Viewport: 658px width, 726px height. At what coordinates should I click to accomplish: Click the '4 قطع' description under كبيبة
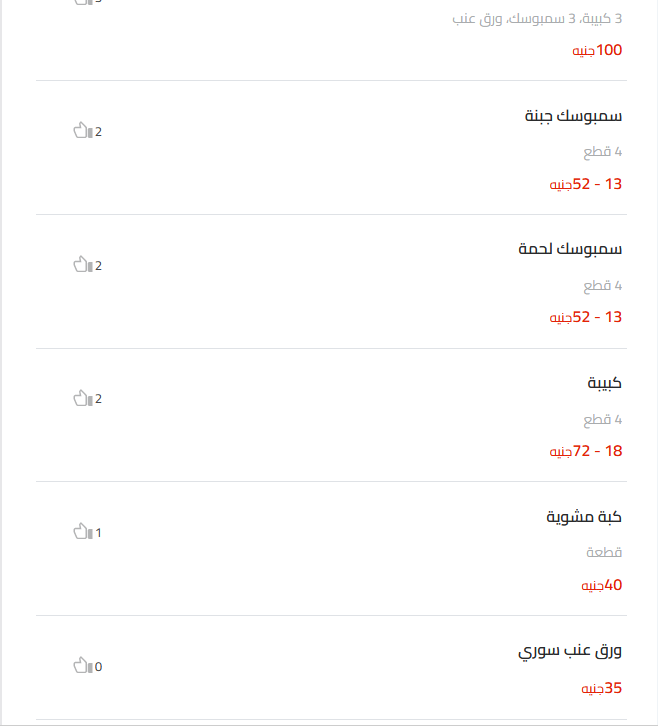point(603,419)
